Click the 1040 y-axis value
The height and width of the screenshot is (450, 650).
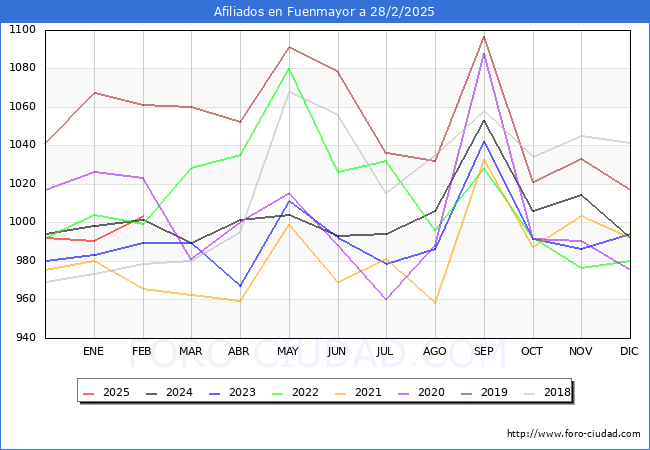pos(23,145)
